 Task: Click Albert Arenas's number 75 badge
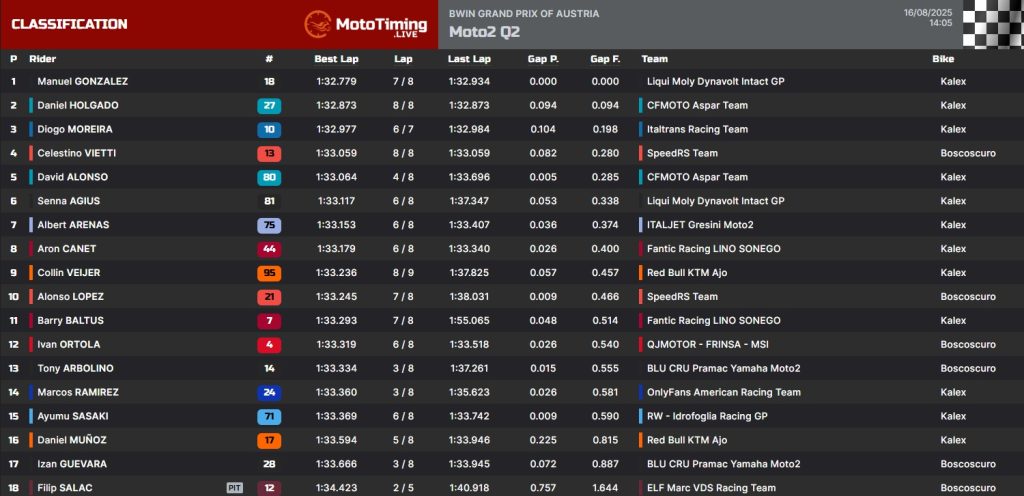(x=269, y=225)
